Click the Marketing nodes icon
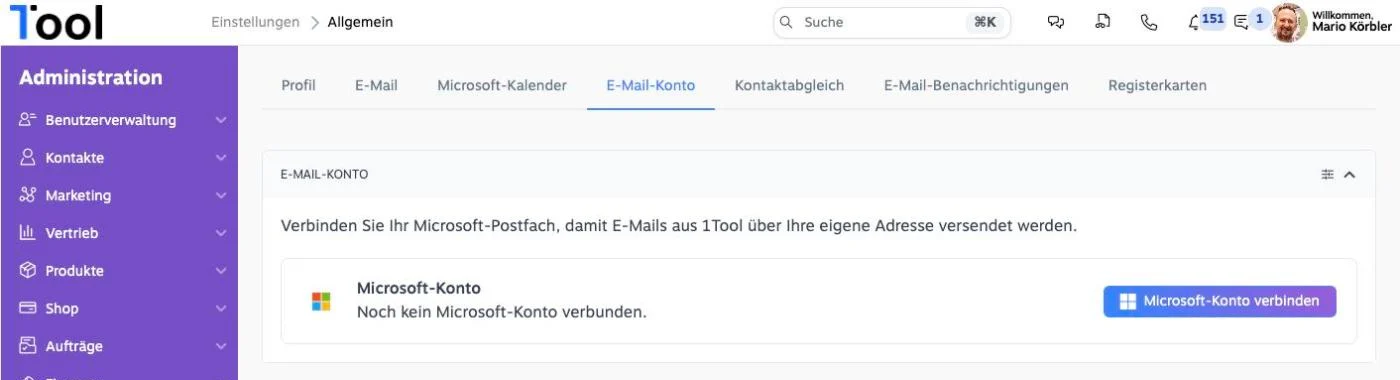 pyautogui.click(x=27, y=196)
